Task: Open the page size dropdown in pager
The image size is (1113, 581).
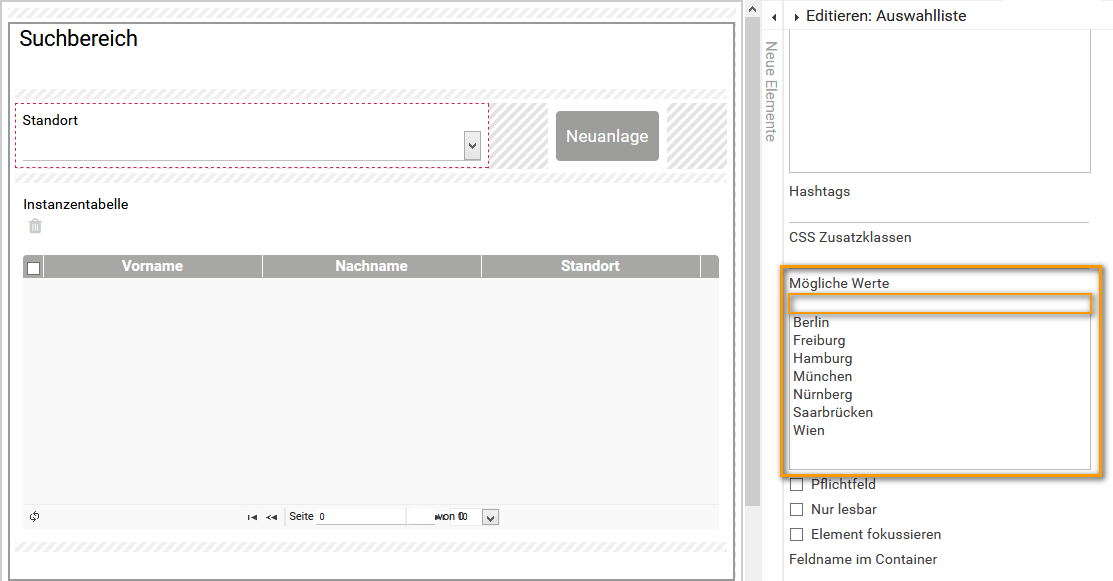Action: (x=490, y=517)
